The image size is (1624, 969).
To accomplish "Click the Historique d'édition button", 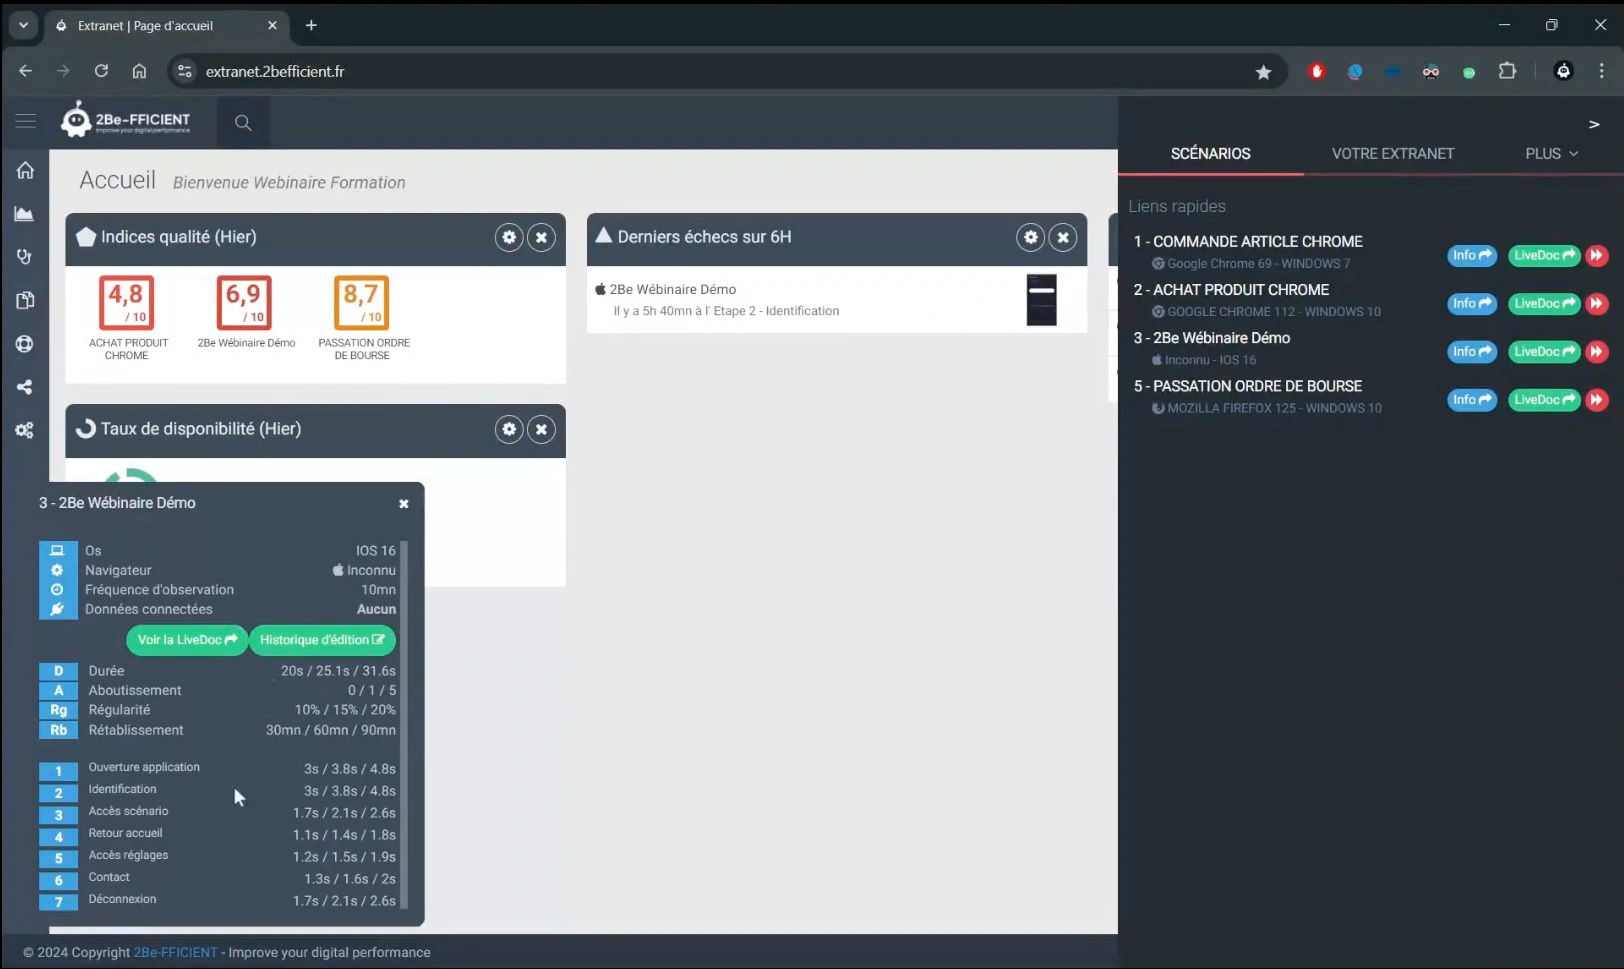I will coord(322,640).
